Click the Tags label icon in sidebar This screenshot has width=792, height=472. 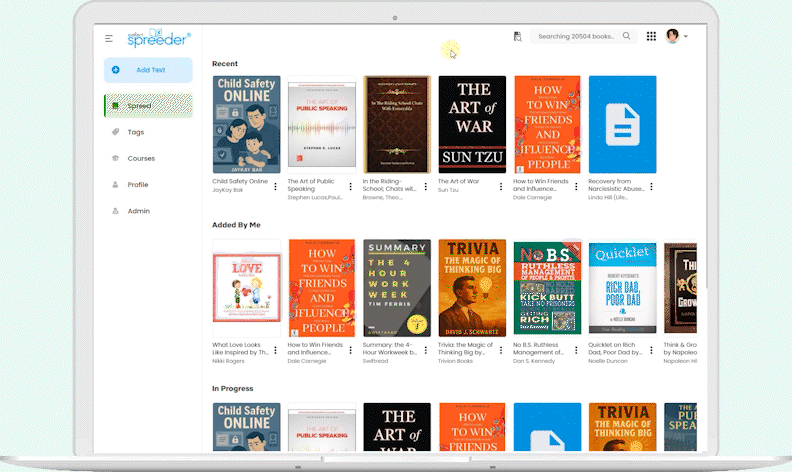pyautogui.click(x=115, y=132)
